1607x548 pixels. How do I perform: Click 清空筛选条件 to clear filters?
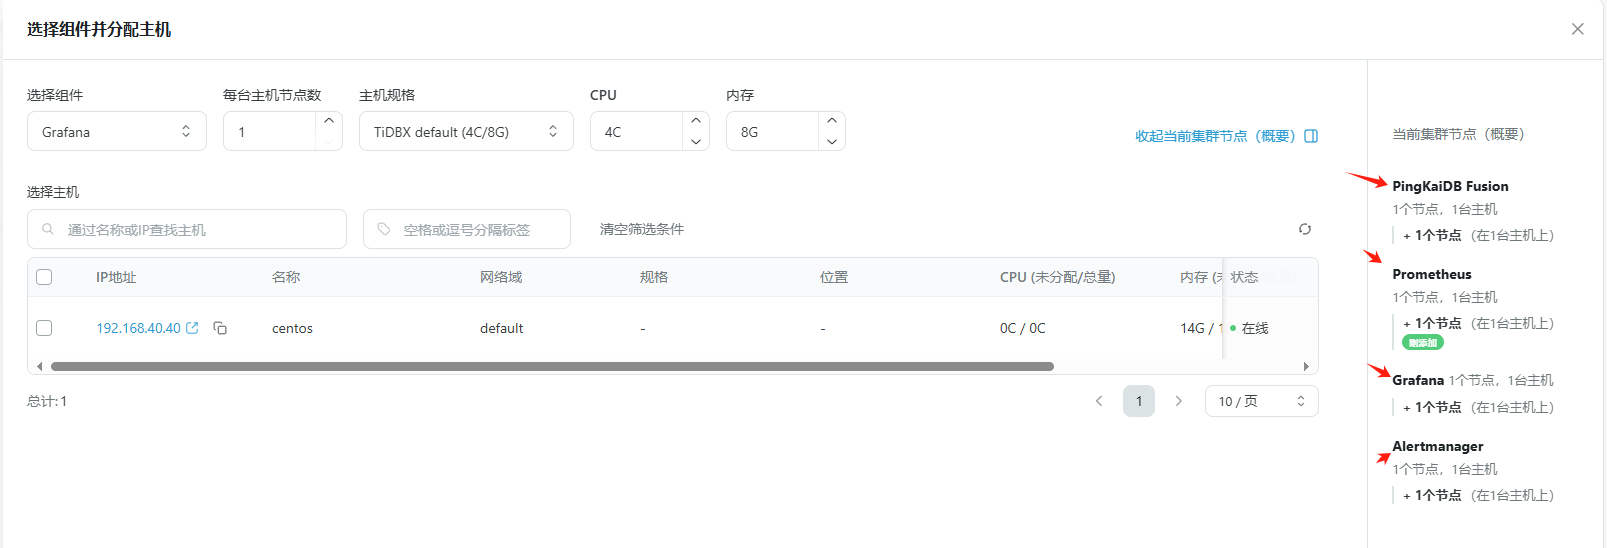click(x=642, y=229)
